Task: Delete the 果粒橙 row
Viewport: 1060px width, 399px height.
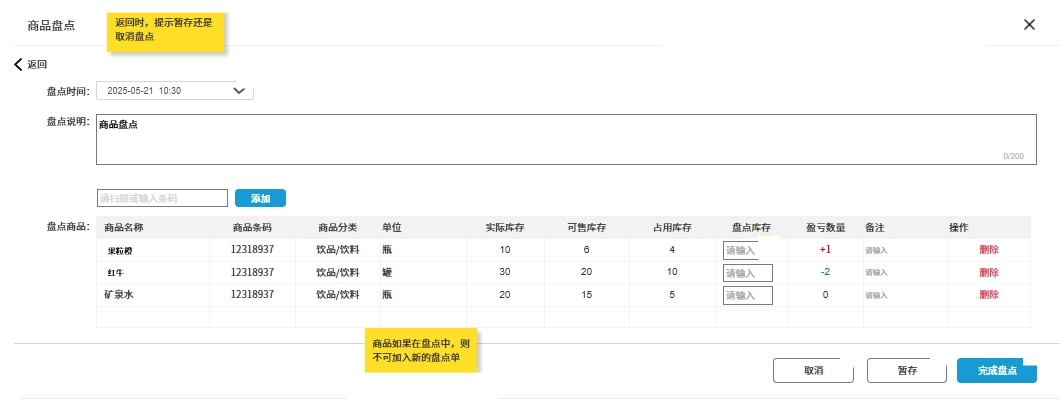Action: pos(989,250)
